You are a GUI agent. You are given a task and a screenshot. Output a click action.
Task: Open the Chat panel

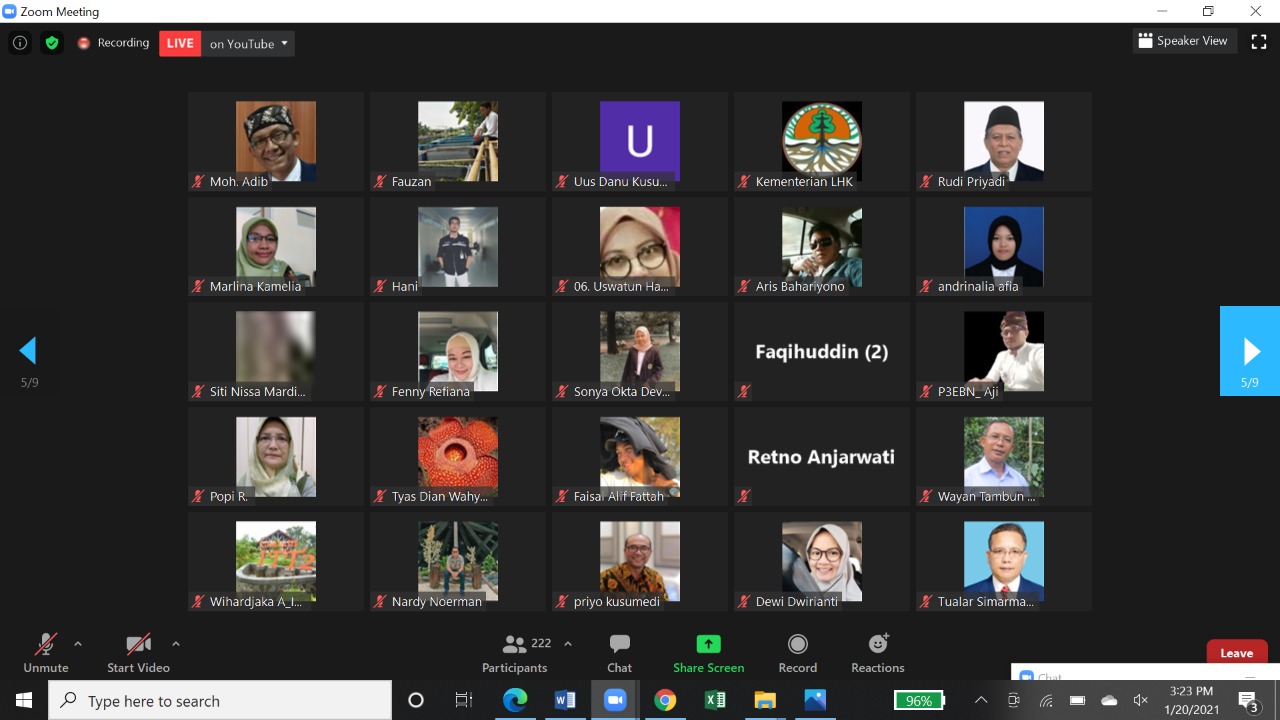click(x=619, y=653)
